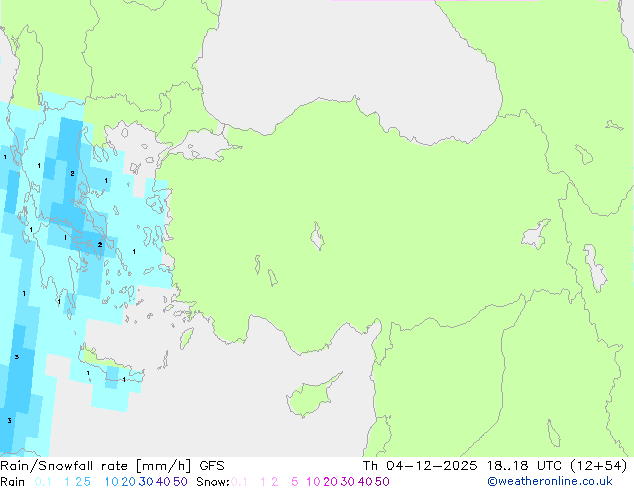The width and height of the screenshot is (634, 490).
Task: Click the "Rain/Snowfall rate [mm/h]" title text
Action: pyautogui.click(x=95, y=466)
